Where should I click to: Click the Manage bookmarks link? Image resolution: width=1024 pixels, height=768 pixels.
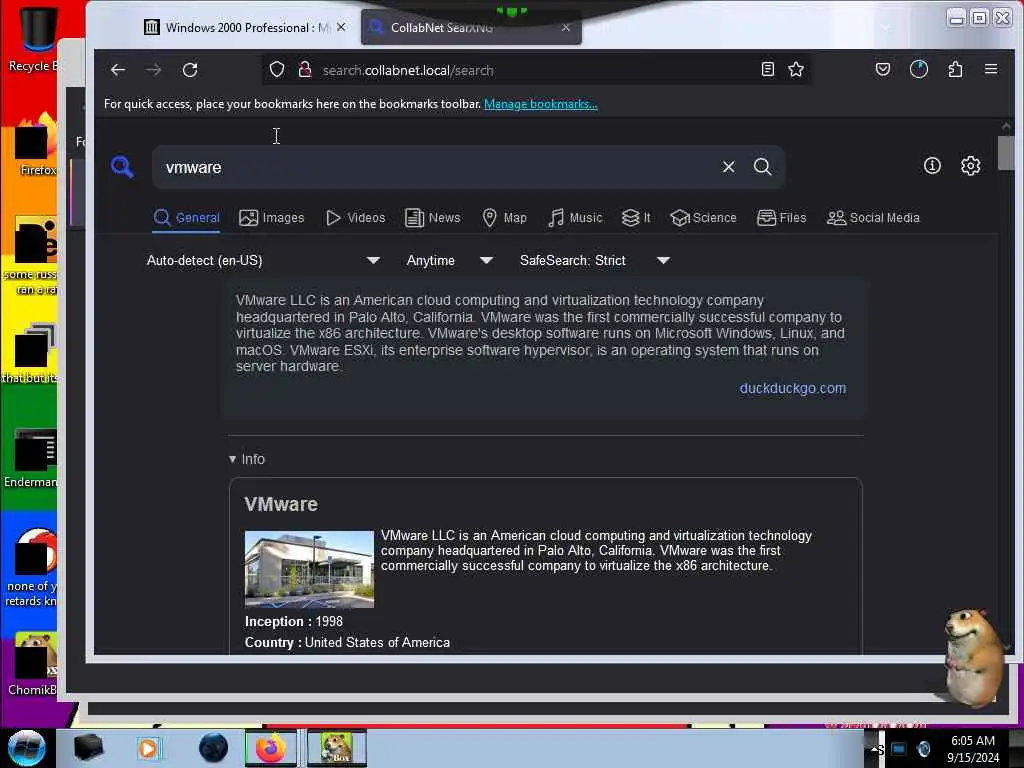541,104
